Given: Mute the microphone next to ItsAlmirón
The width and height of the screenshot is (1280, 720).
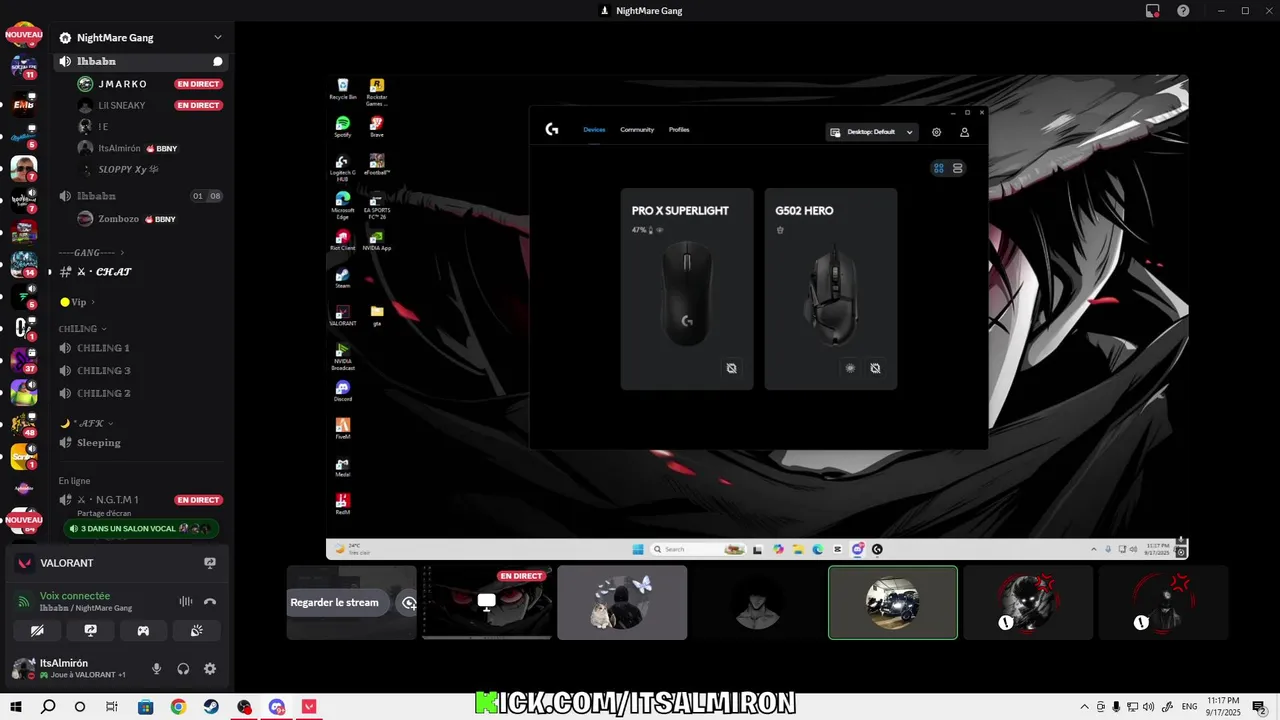Looking at the screenshot, I should coord(156,669).
